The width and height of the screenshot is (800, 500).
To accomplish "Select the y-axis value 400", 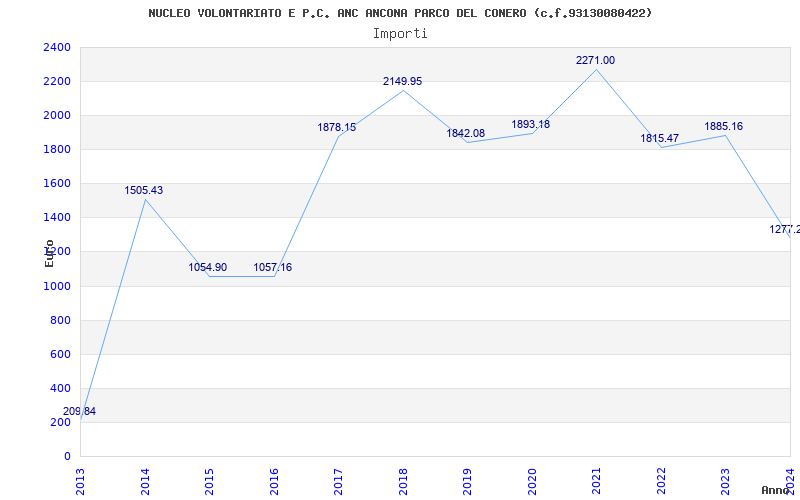I will click(x=61, y=388).
